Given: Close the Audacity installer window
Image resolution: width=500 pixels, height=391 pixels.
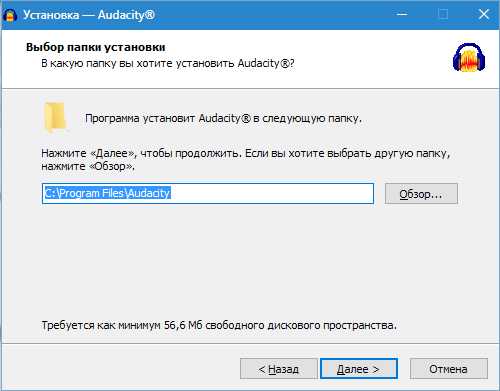Looking at the screenshot, I should pyautogui.click(x=484, y=15).
